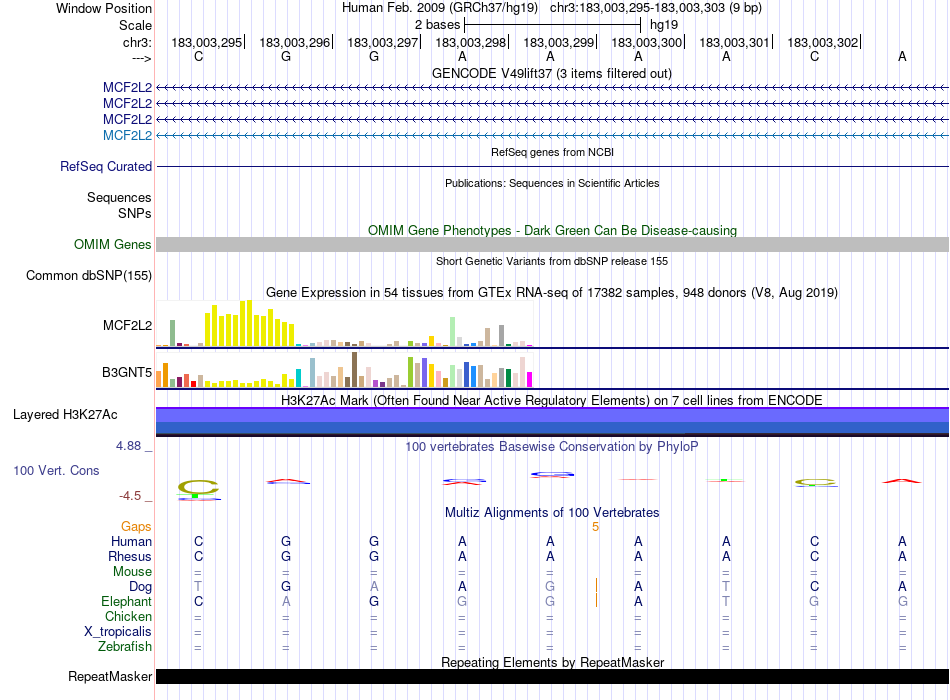Click the light-blue MCF2L2 transcript label
950x700 pixels.
pos(127,135)
